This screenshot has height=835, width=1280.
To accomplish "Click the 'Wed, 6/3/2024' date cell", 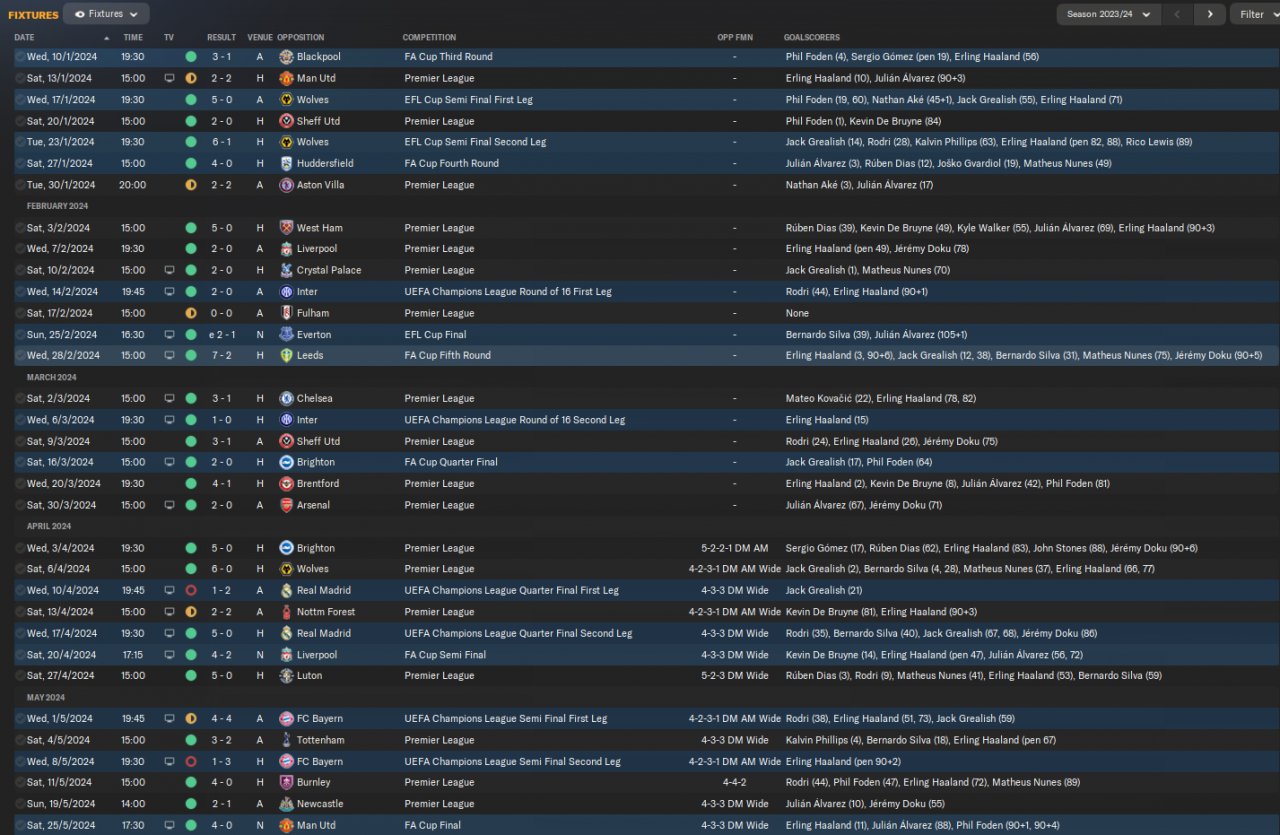I will pos(59,421).
